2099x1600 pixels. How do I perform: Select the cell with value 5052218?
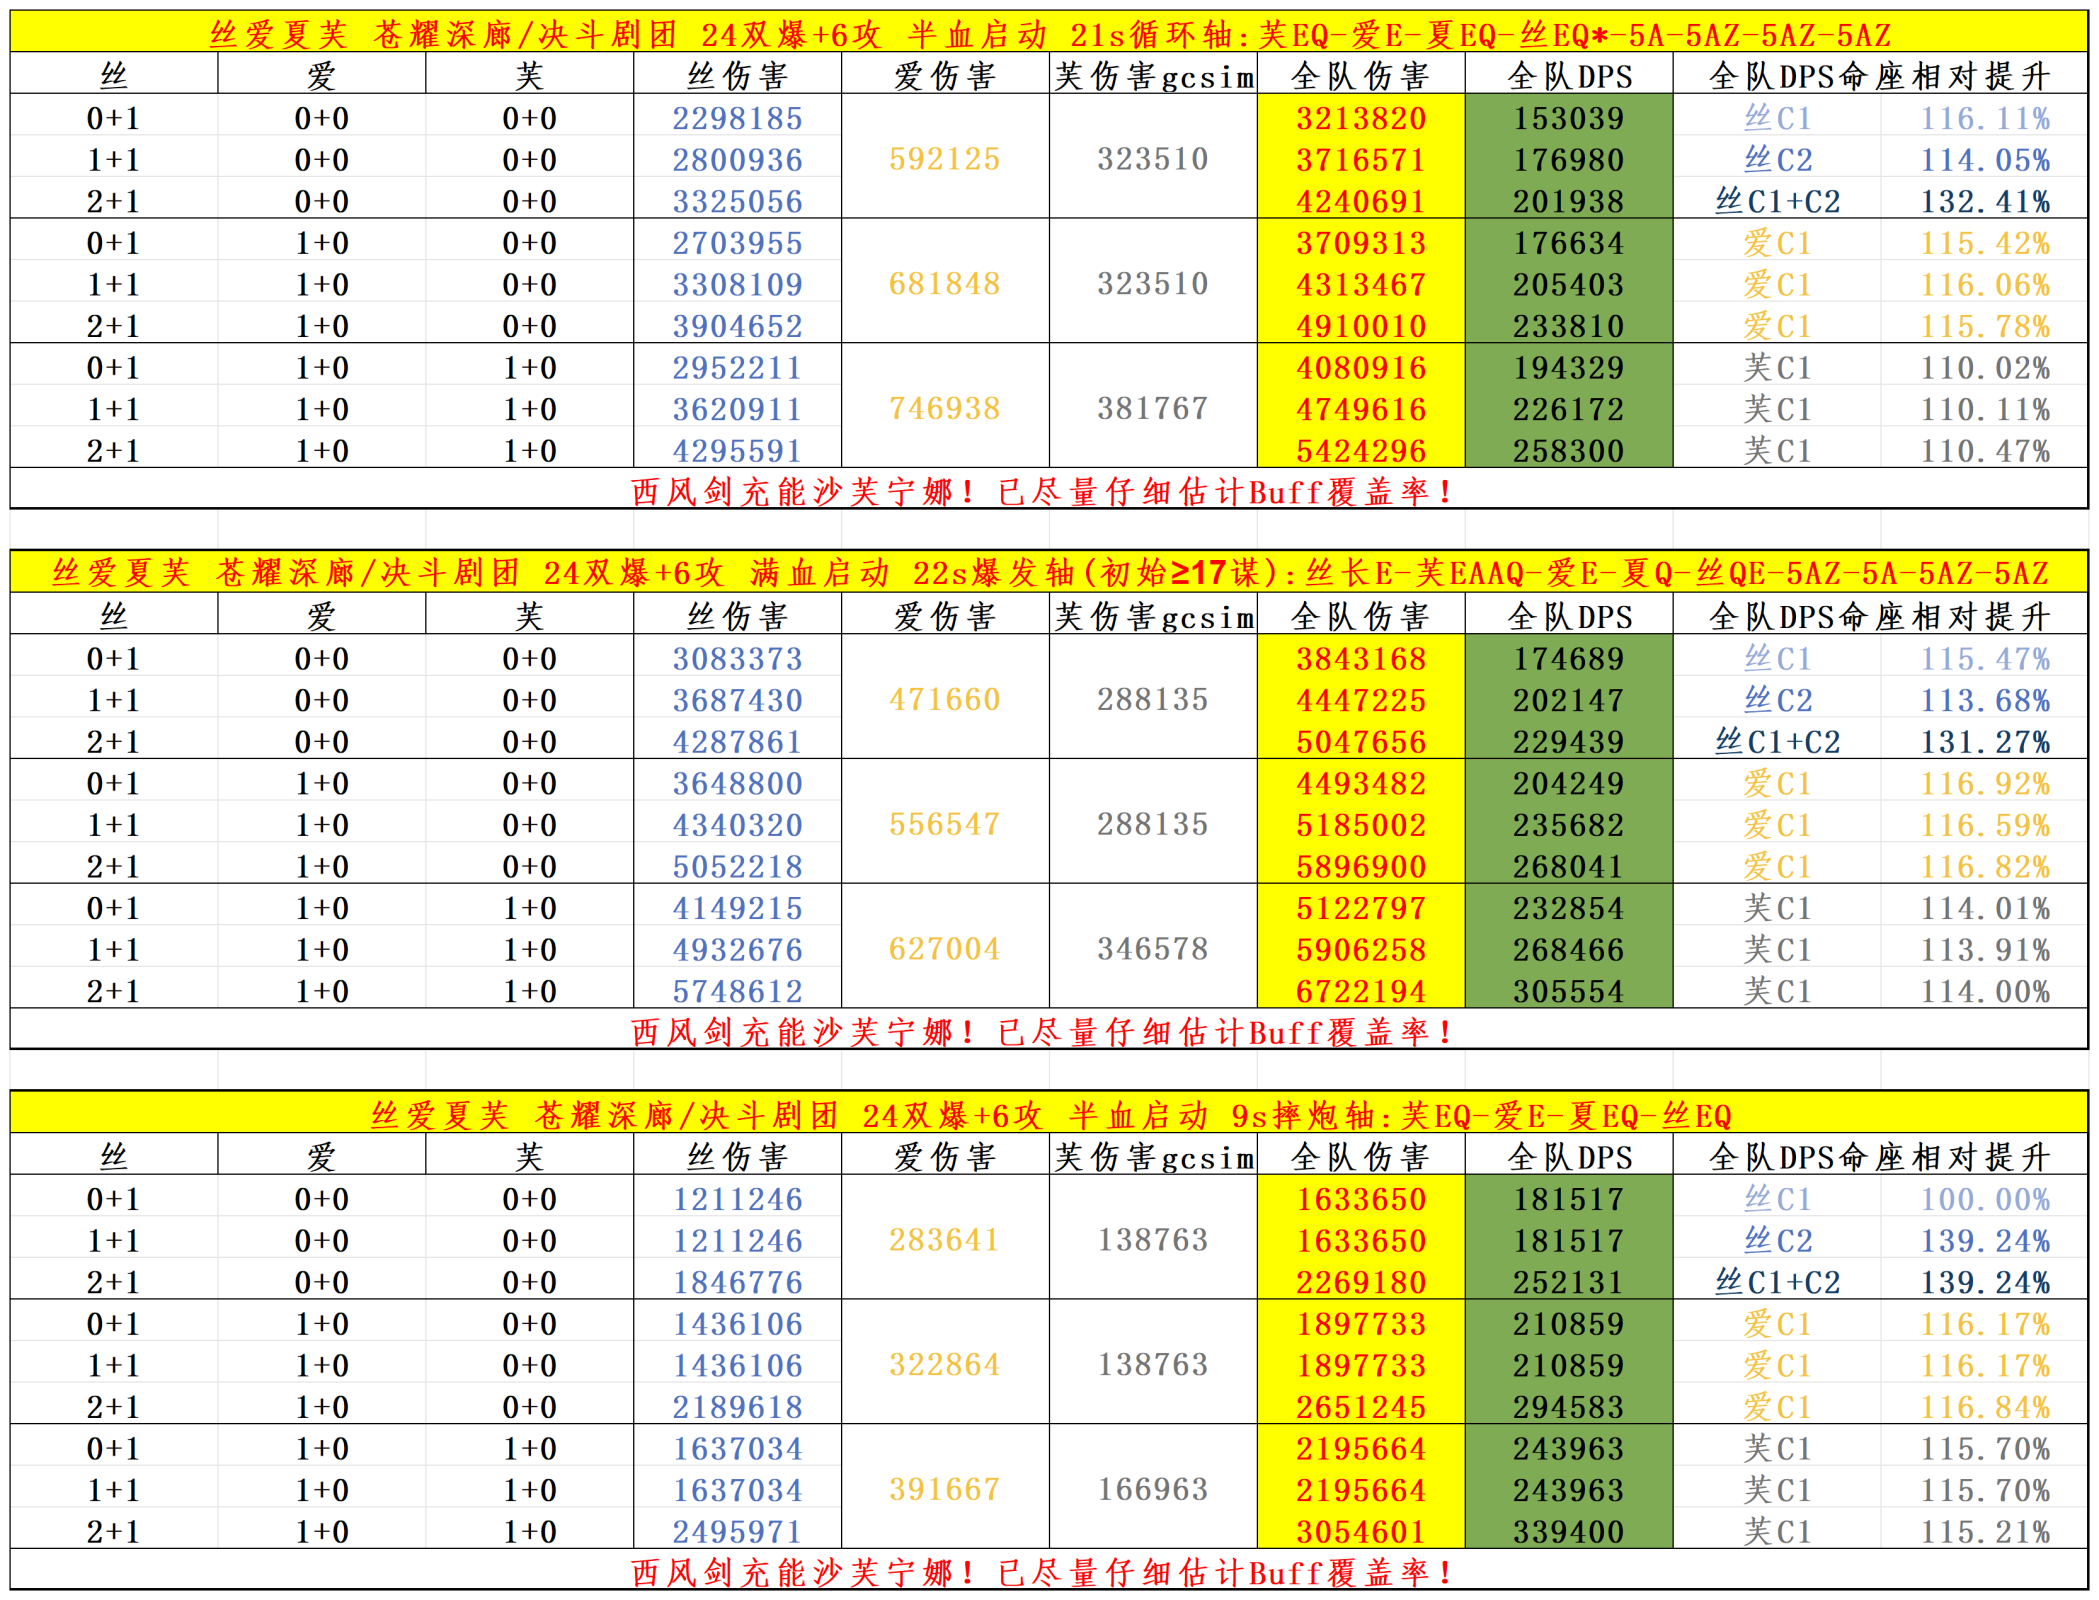click(737, 866)
